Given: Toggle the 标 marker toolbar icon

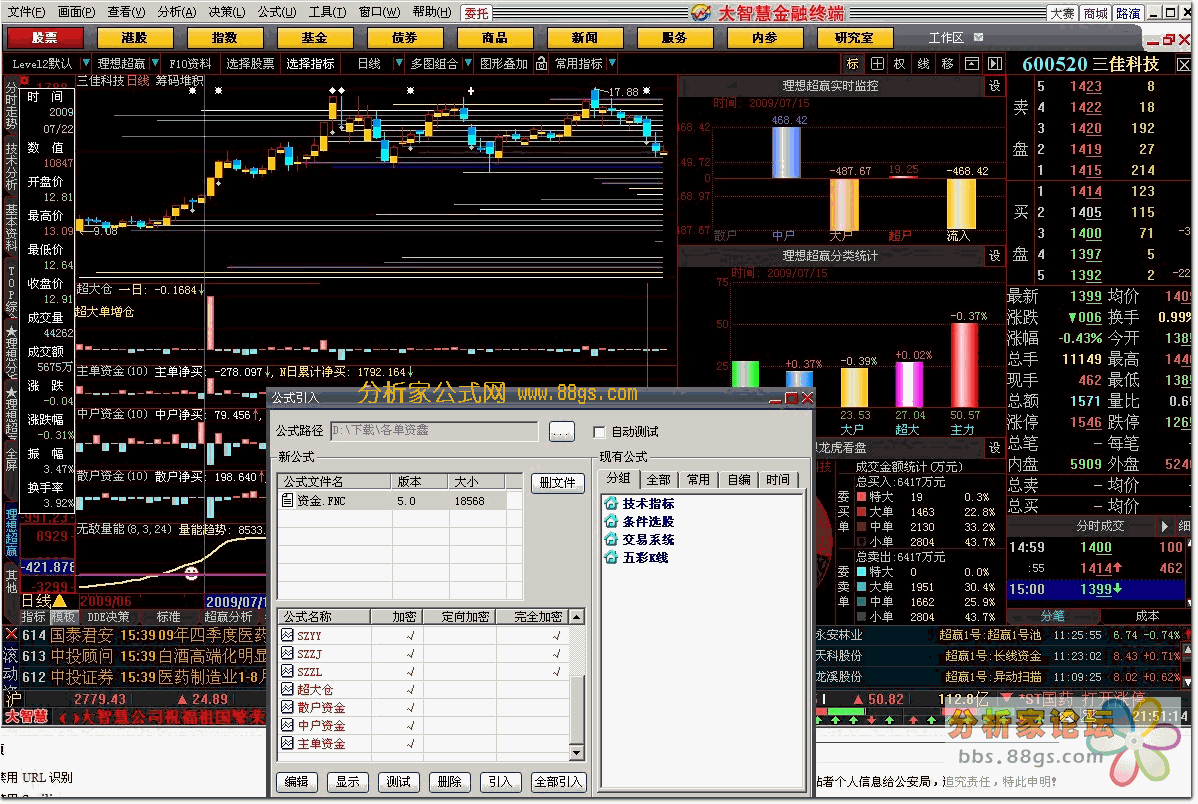Looking at the screenshot, I should pos(853,63).
